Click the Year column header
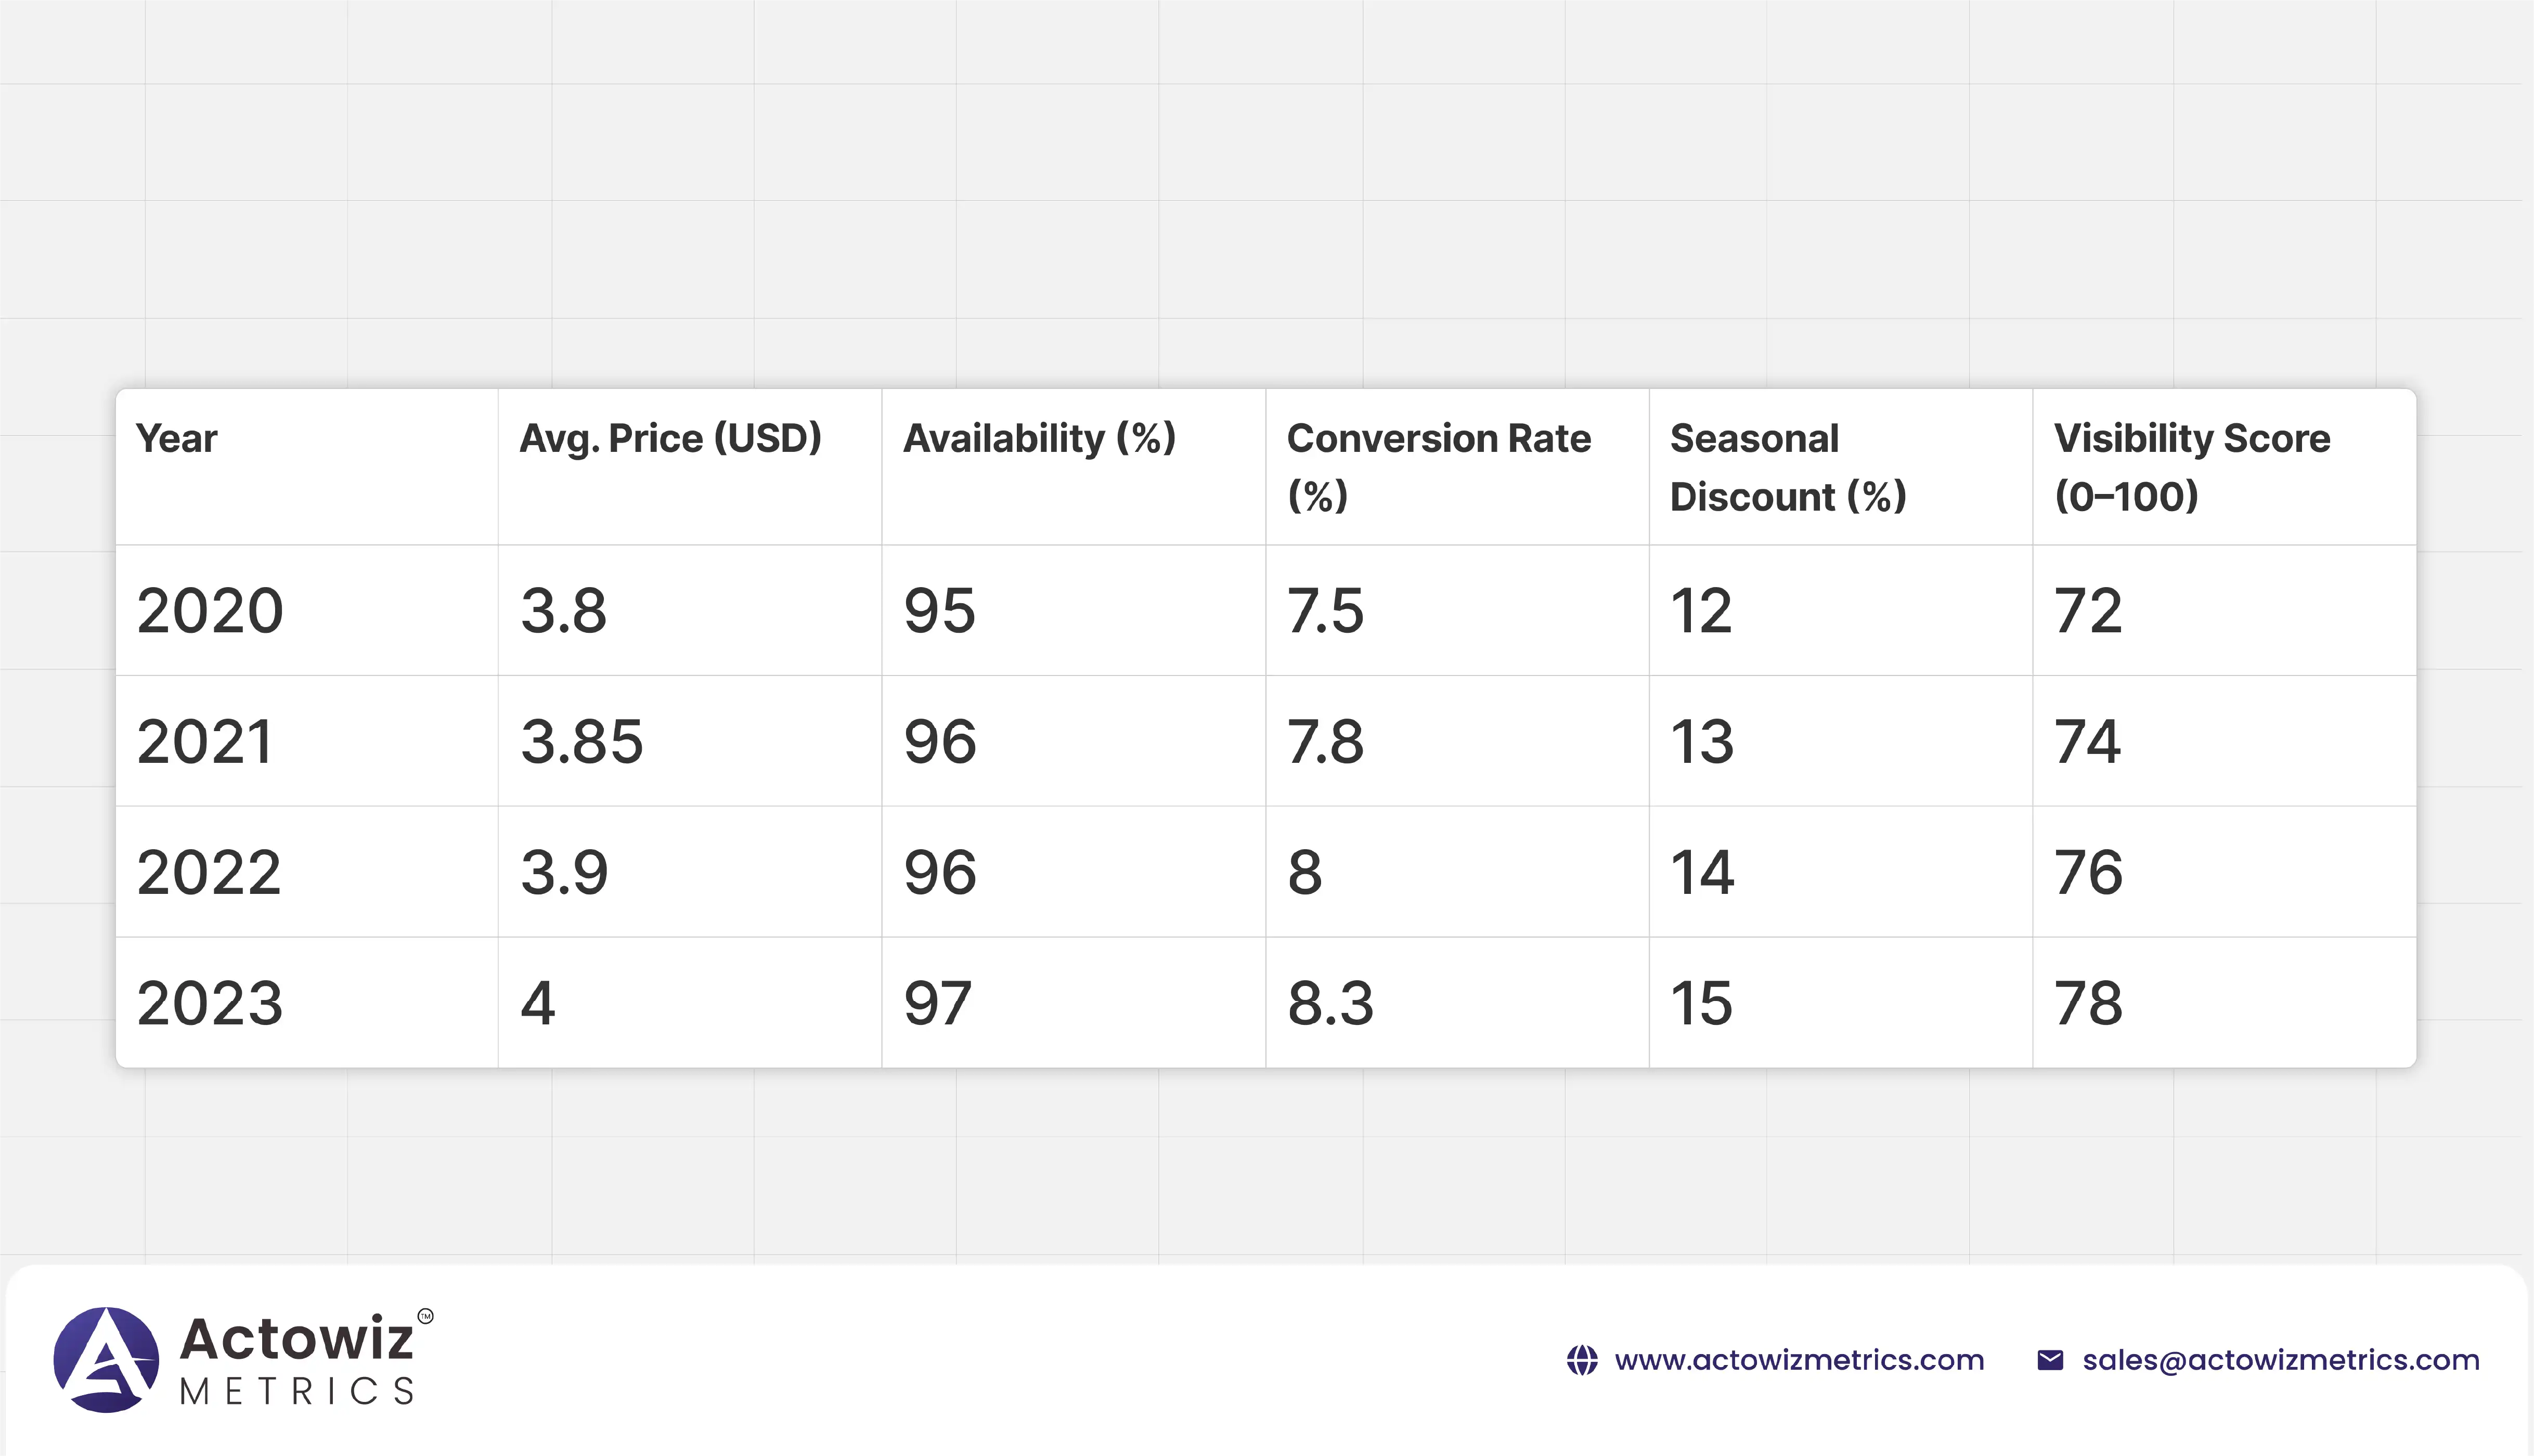Viewport: 2534px width, 1456px height. coord(177,438)
